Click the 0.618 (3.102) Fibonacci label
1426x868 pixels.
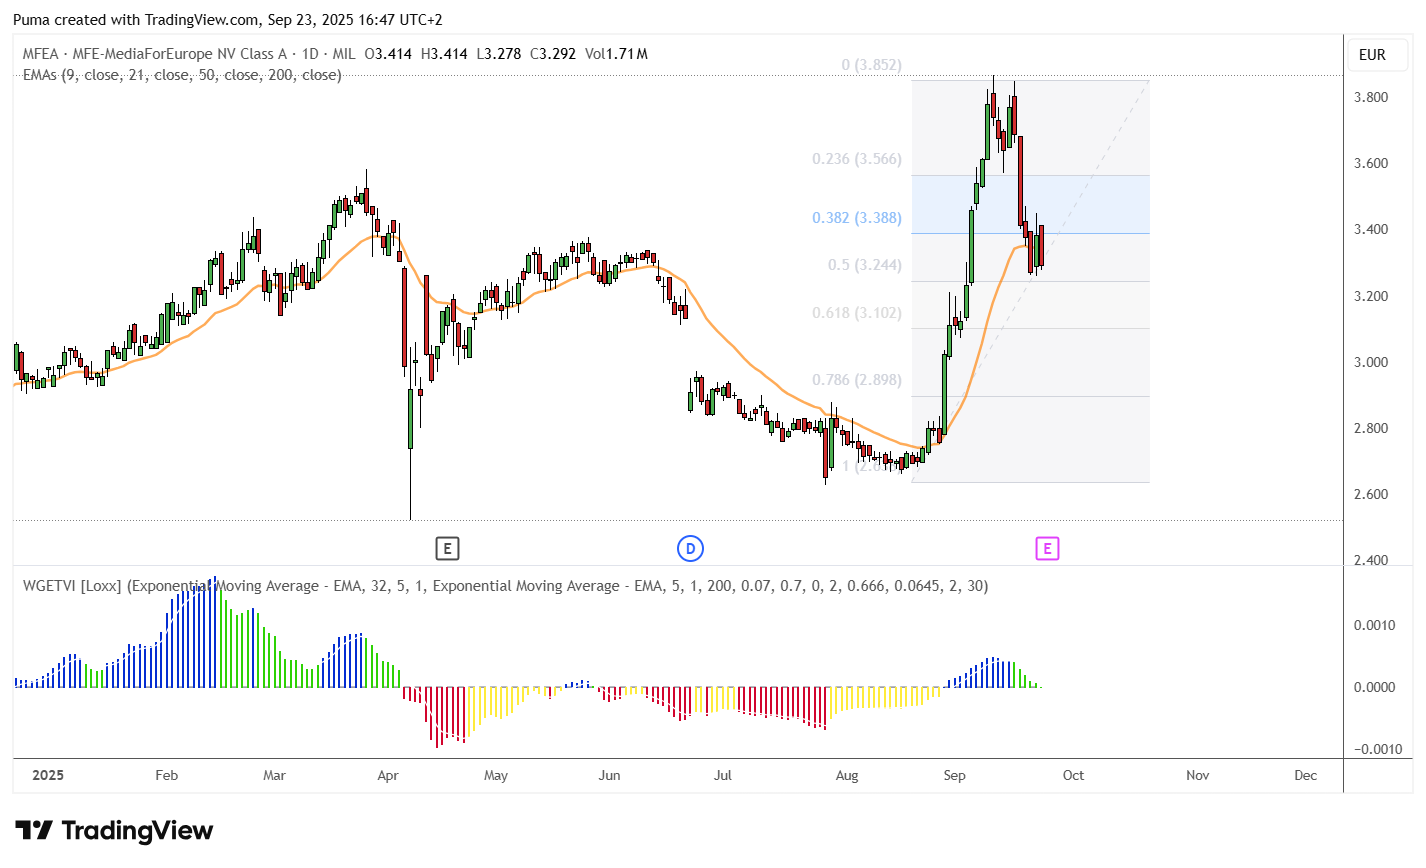pos(856,313)
